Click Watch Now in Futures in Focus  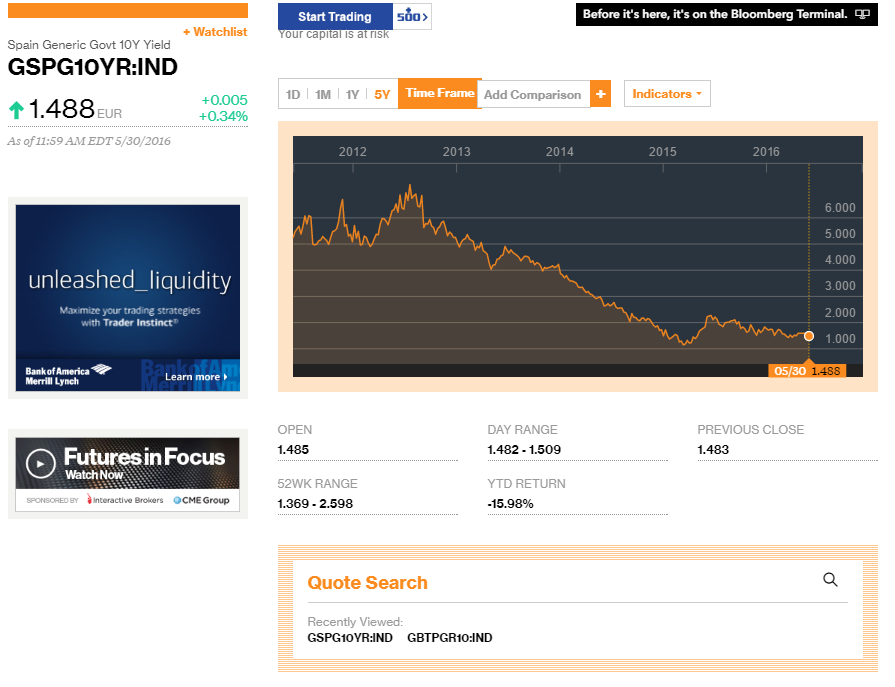coord(94,475)
